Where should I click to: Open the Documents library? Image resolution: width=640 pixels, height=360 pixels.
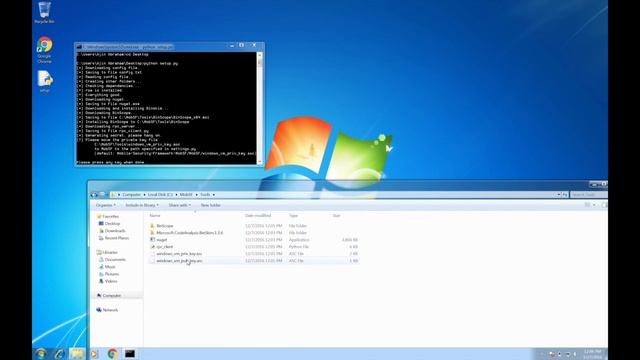[x=112, y=260]
